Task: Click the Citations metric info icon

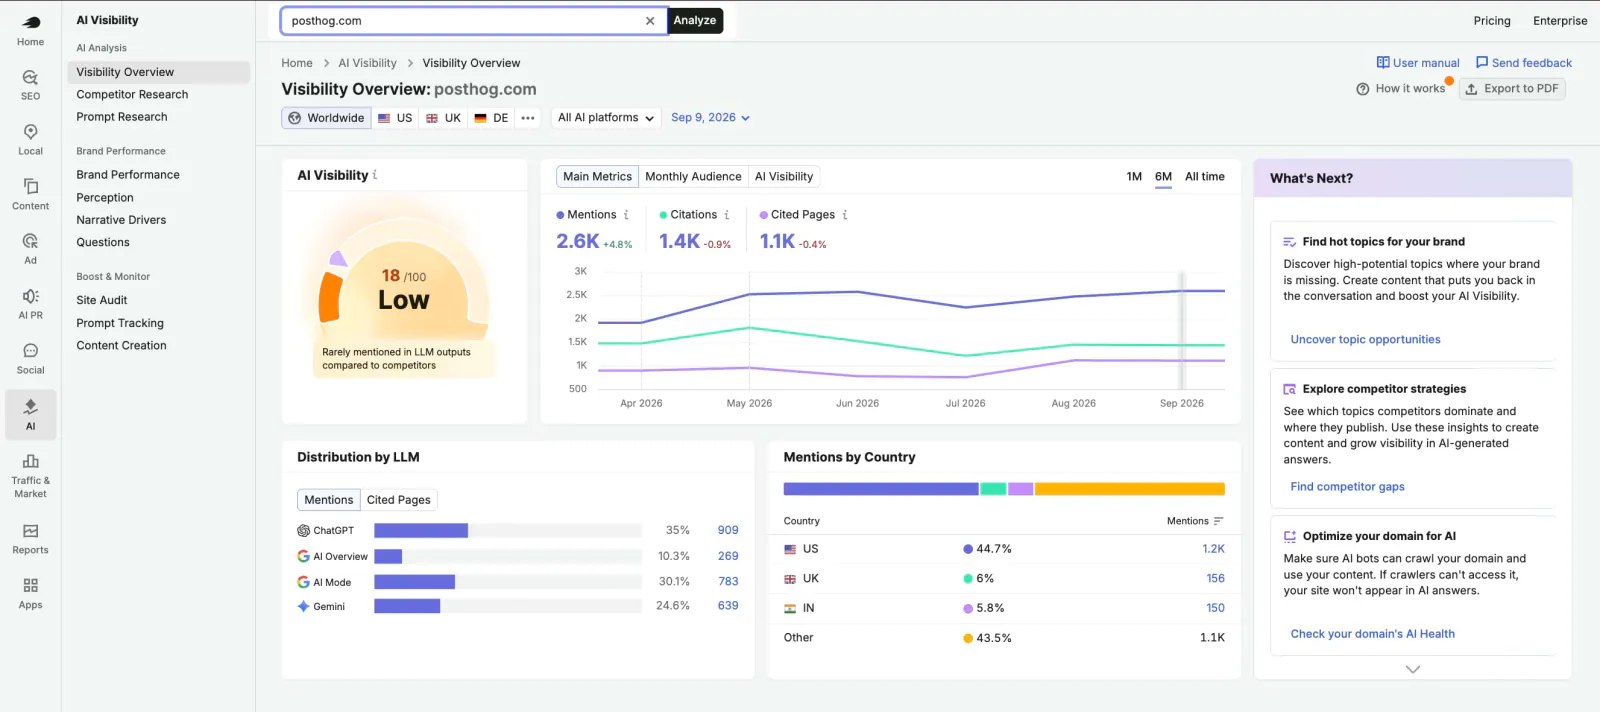Action: (727, 215)
